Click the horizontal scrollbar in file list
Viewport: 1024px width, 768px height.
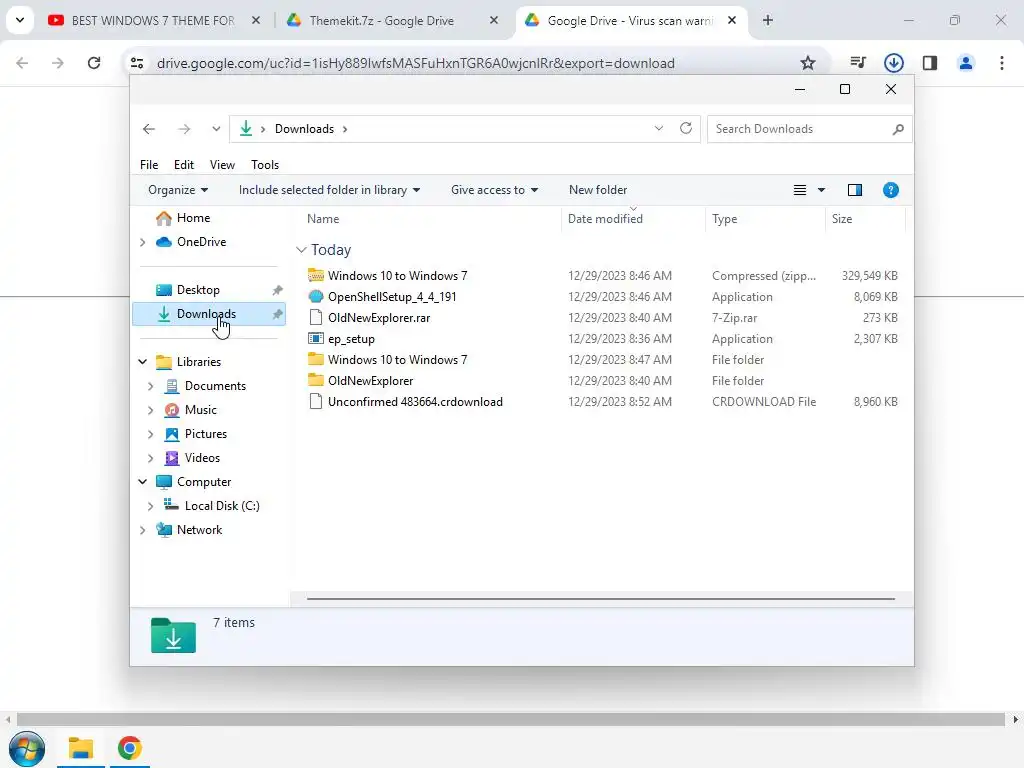coord(600,598)
